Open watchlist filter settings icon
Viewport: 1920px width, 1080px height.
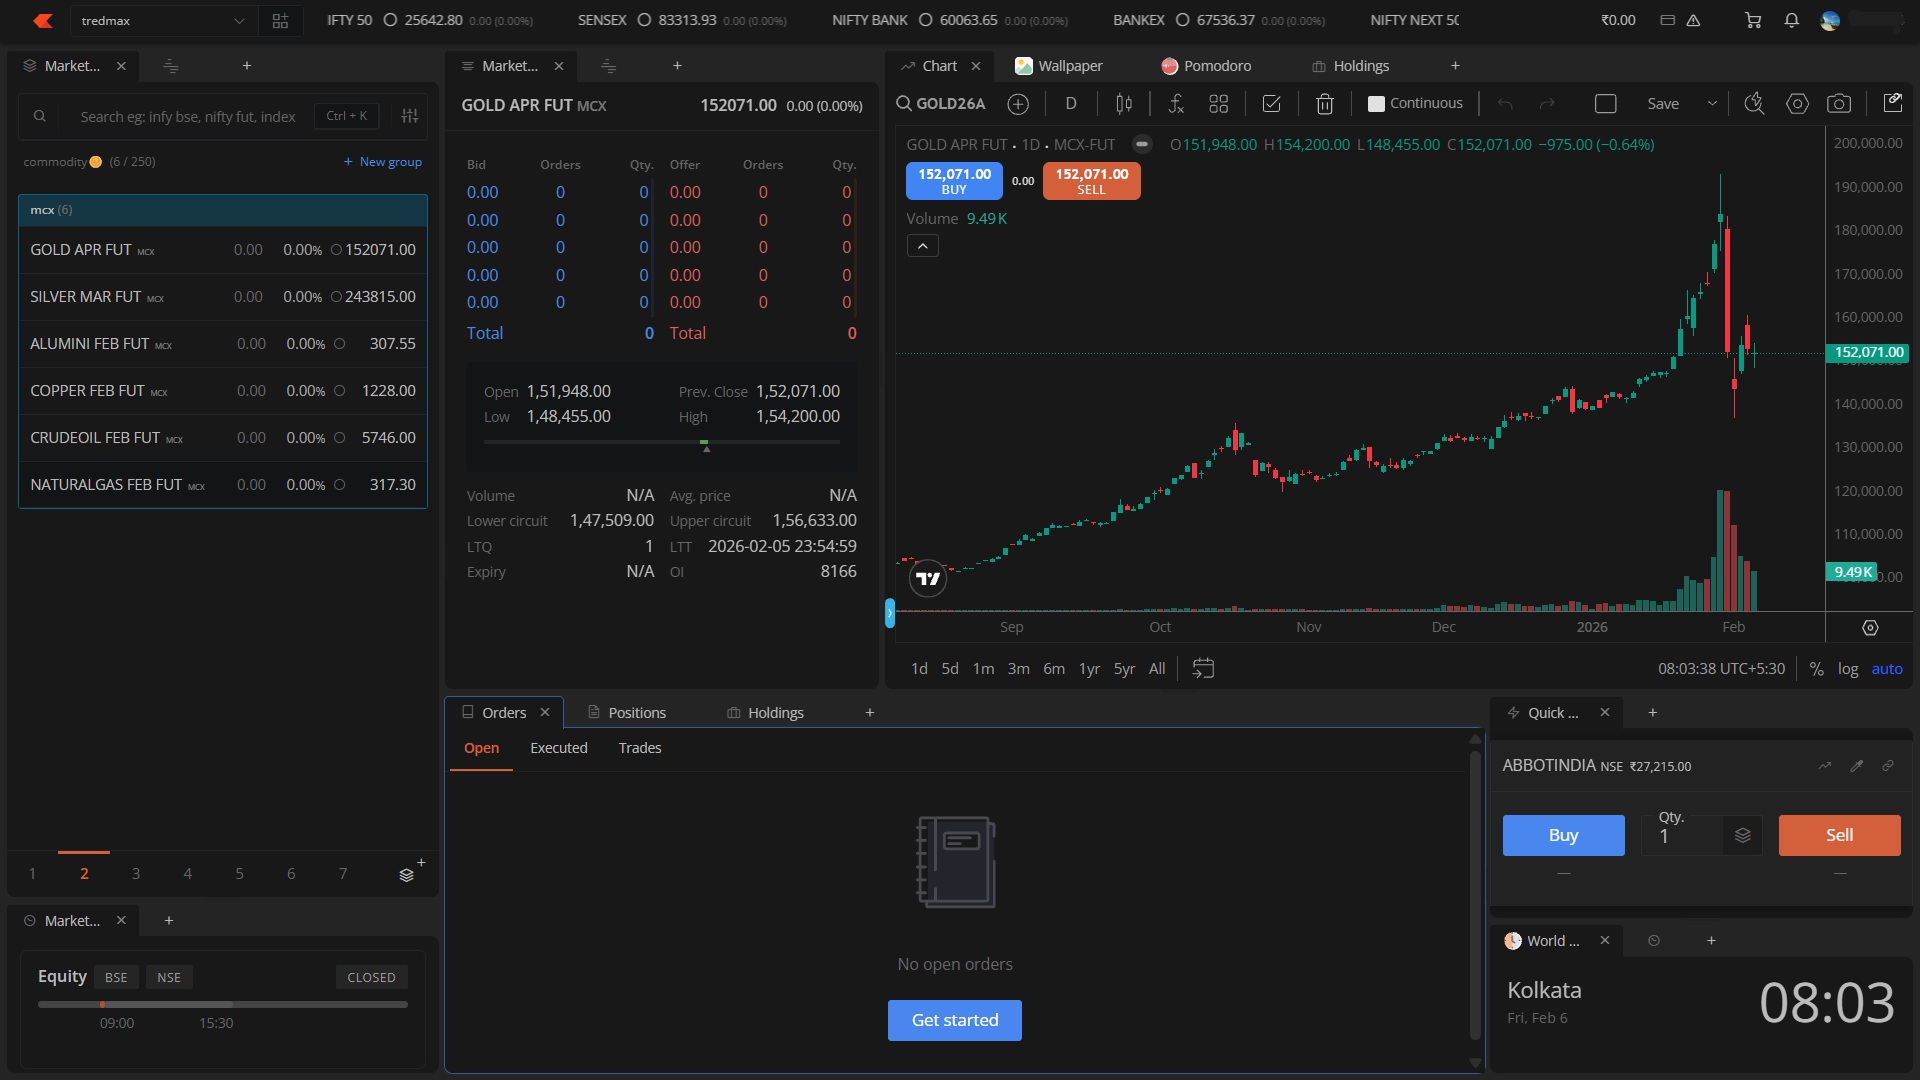click(410, 116)
